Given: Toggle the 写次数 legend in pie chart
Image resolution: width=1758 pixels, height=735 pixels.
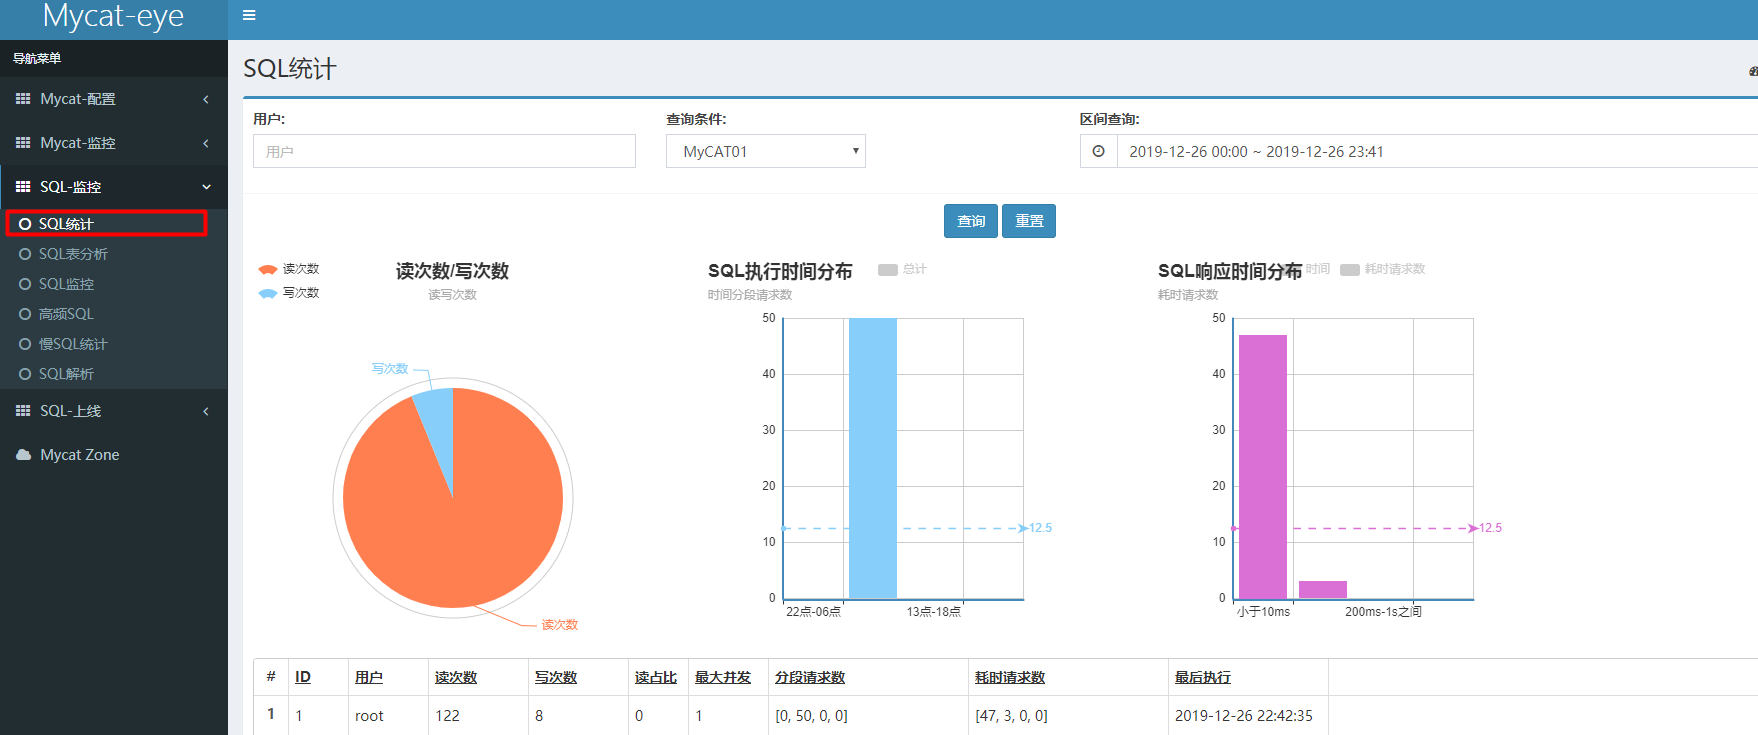Looking at the screenshot, I should pos(288,293).
